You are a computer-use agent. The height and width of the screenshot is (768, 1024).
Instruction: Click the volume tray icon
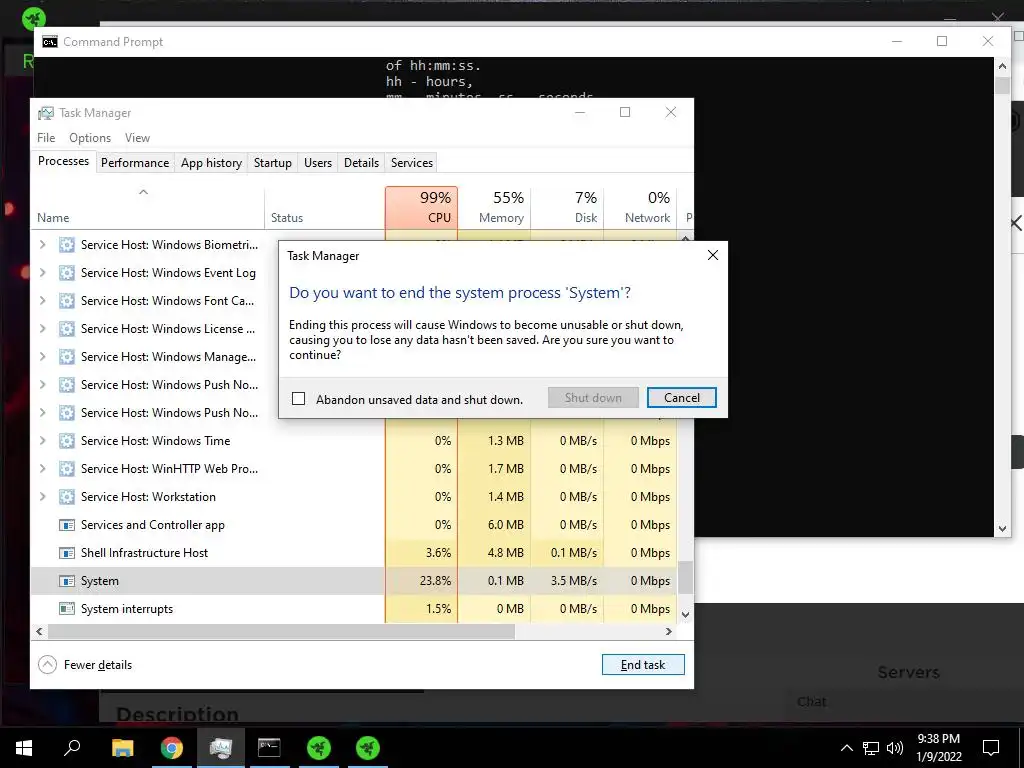pyautogui.click(x=895, y=748)
